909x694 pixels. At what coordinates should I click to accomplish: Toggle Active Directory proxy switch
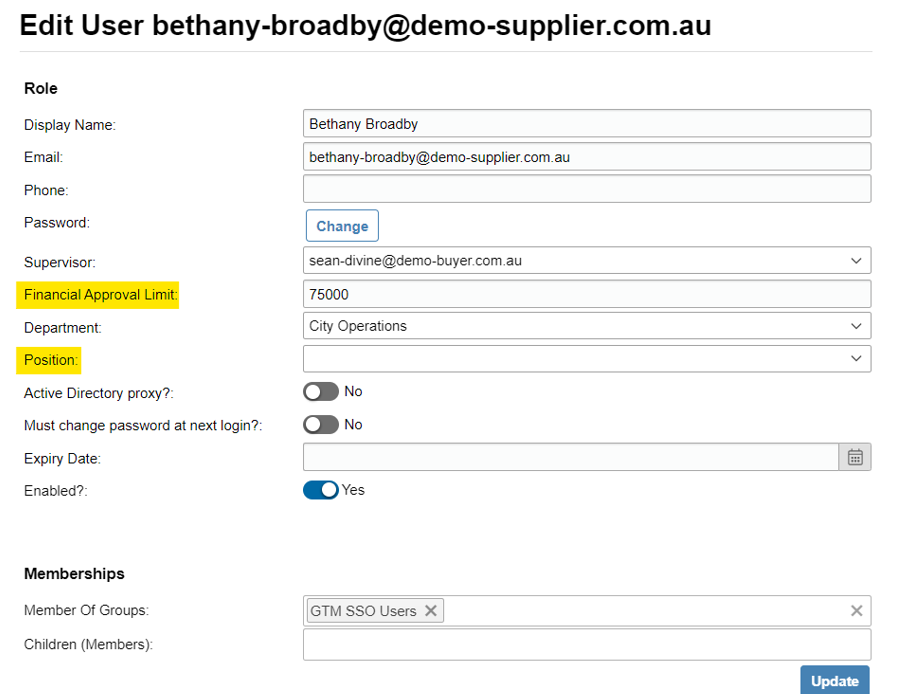pyautogui.click(x=321, y=392)
